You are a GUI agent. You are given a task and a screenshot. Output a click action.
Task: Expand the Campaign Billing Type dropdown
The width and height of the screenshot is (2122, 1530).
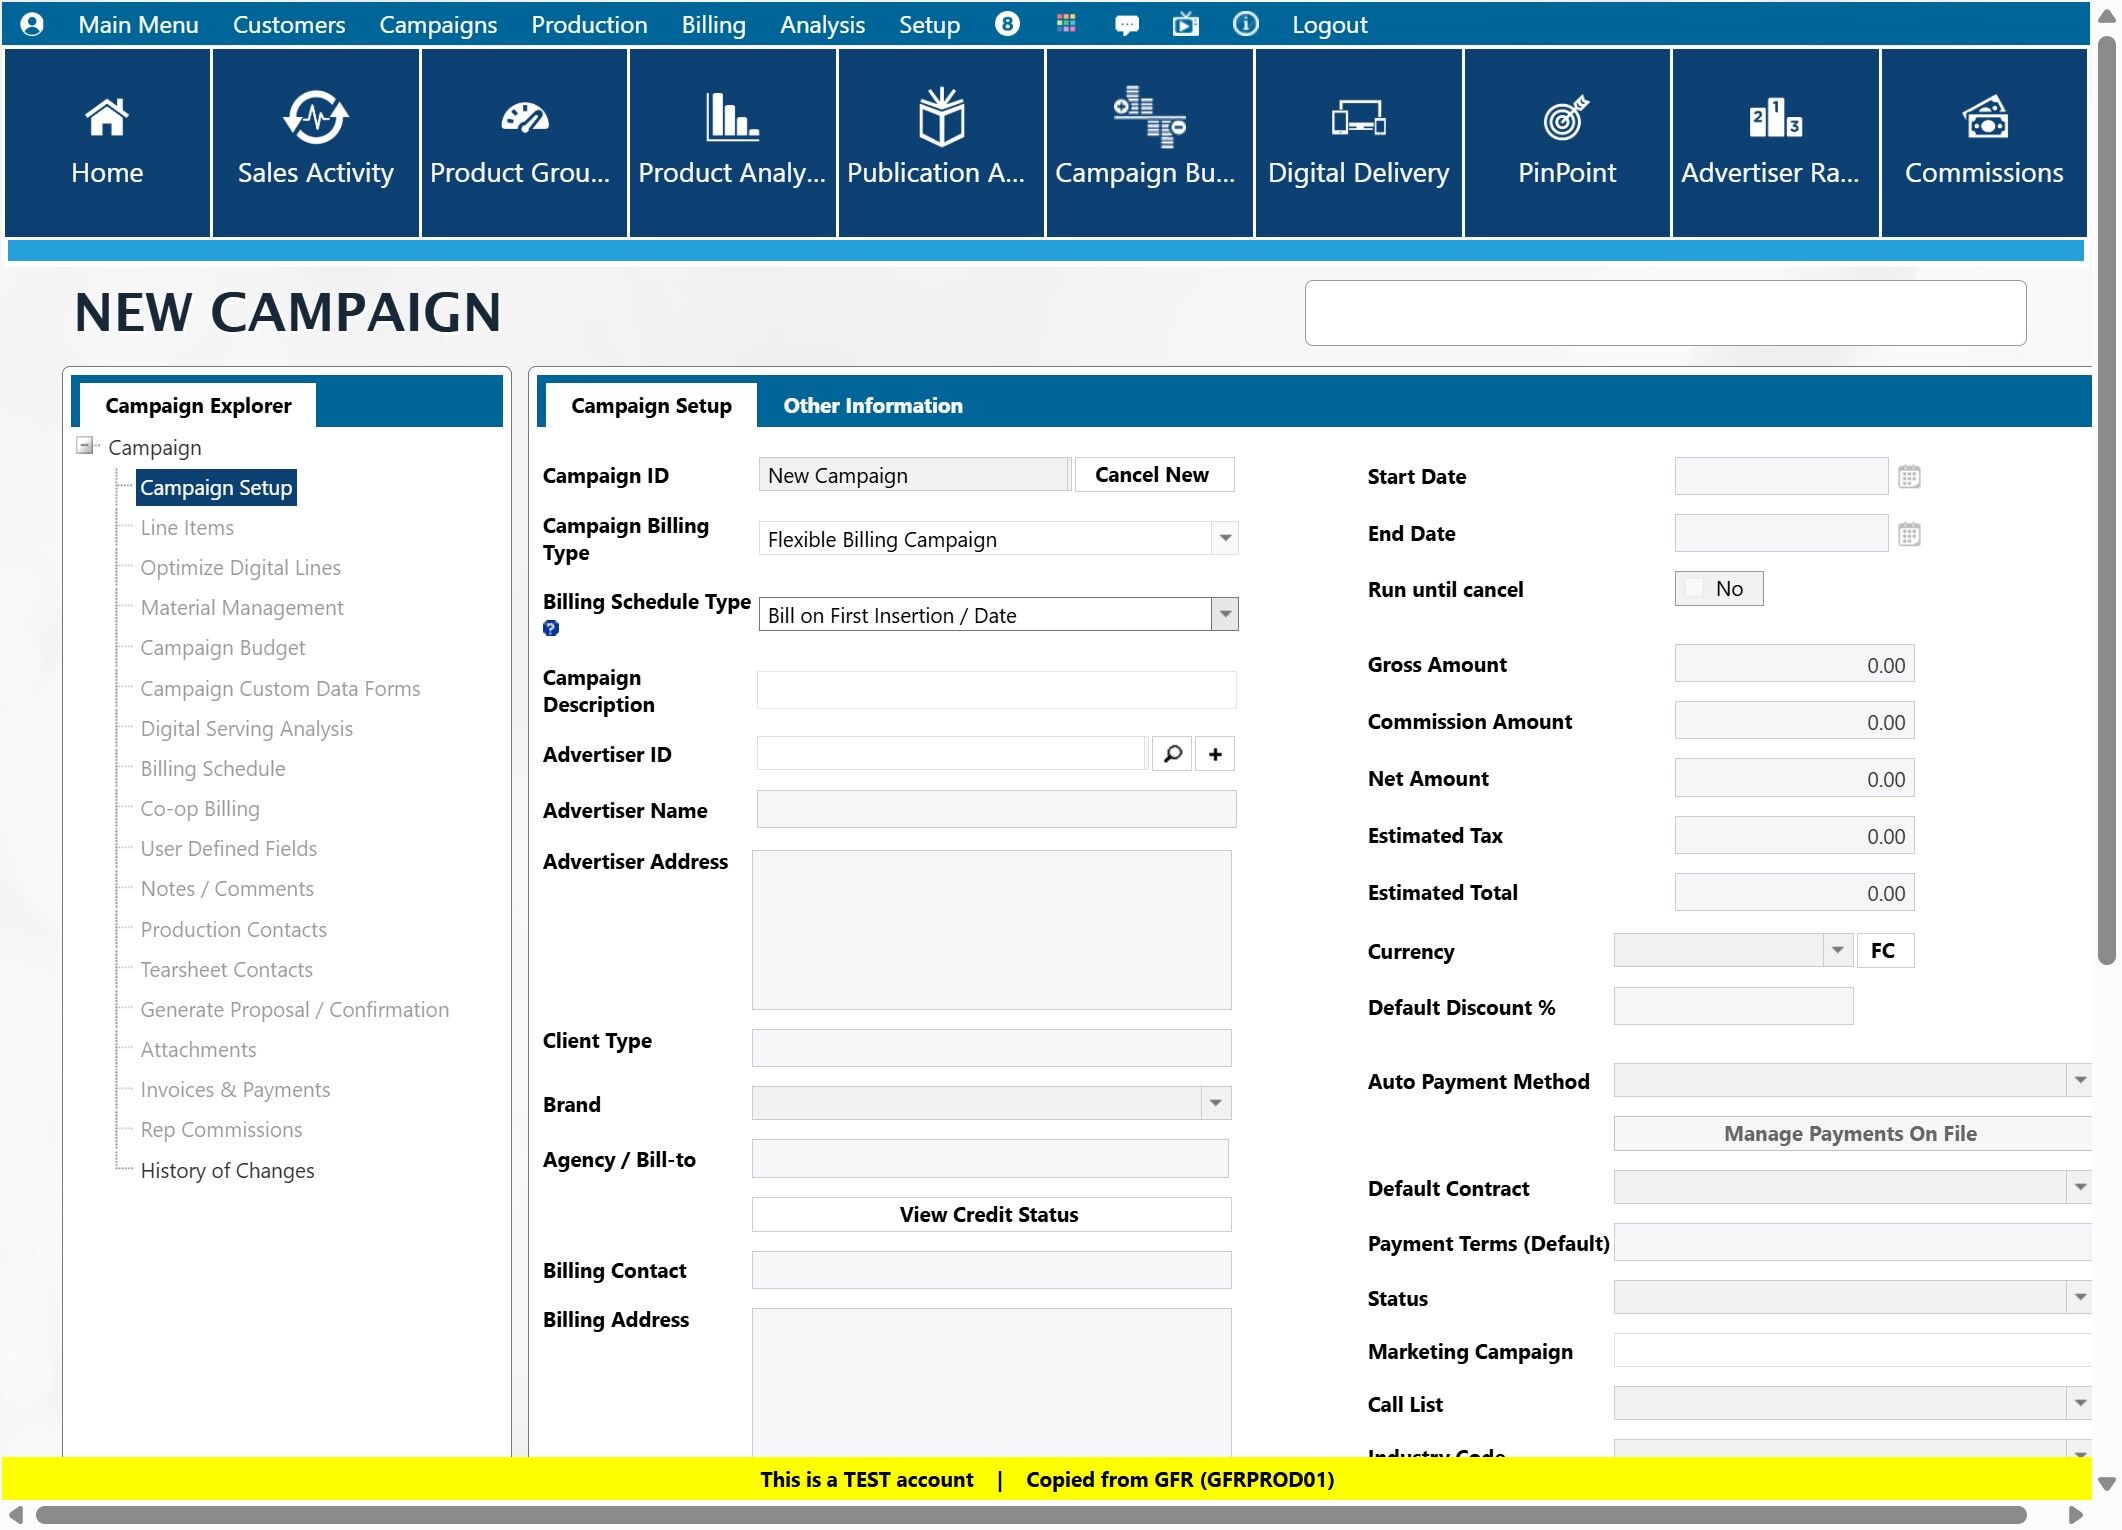tap(1225, 539)
